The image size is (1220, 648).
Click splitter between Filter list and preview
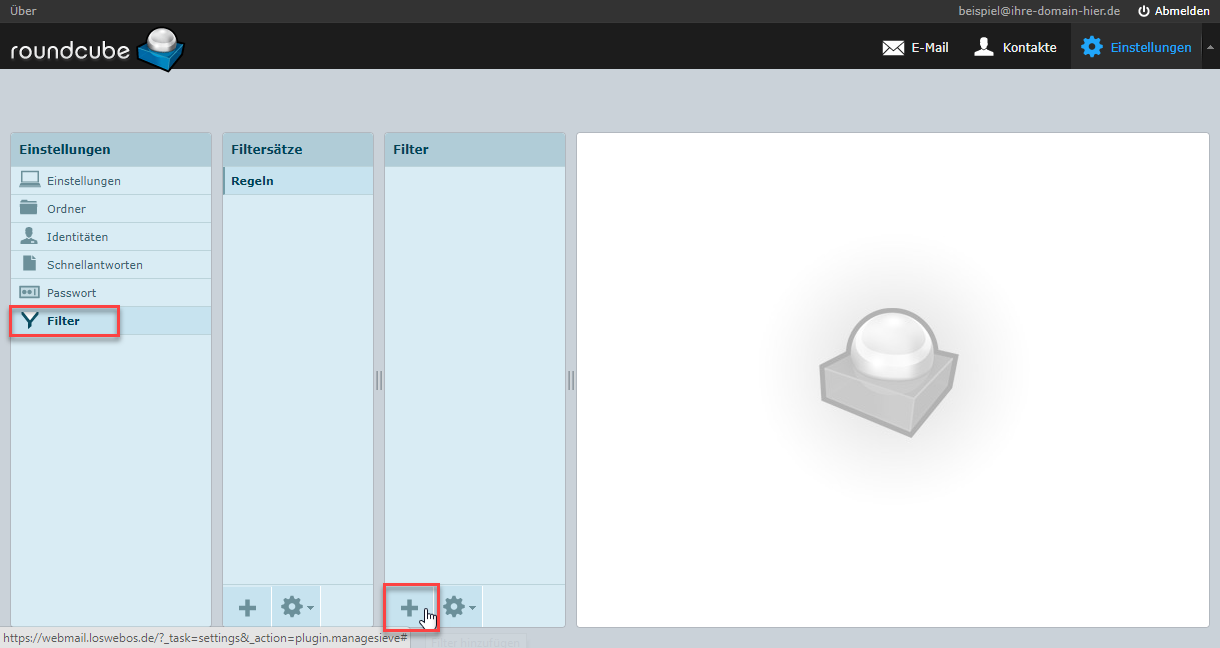point(571,380)
